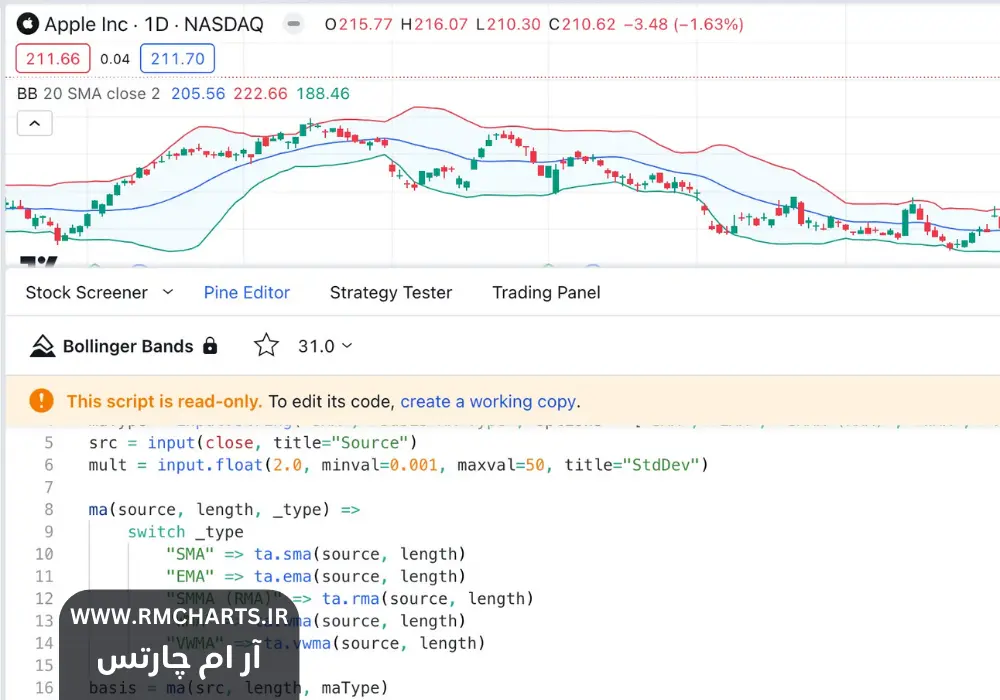Click the Bollinger Bands script logo icon

(x=42, y=346)
